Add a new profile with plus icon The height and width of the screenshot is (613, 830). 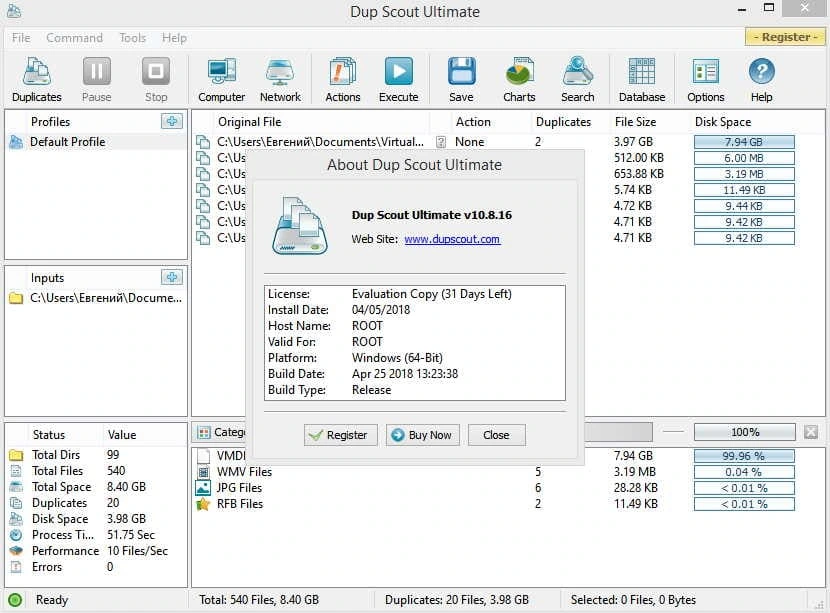[172, 121]
